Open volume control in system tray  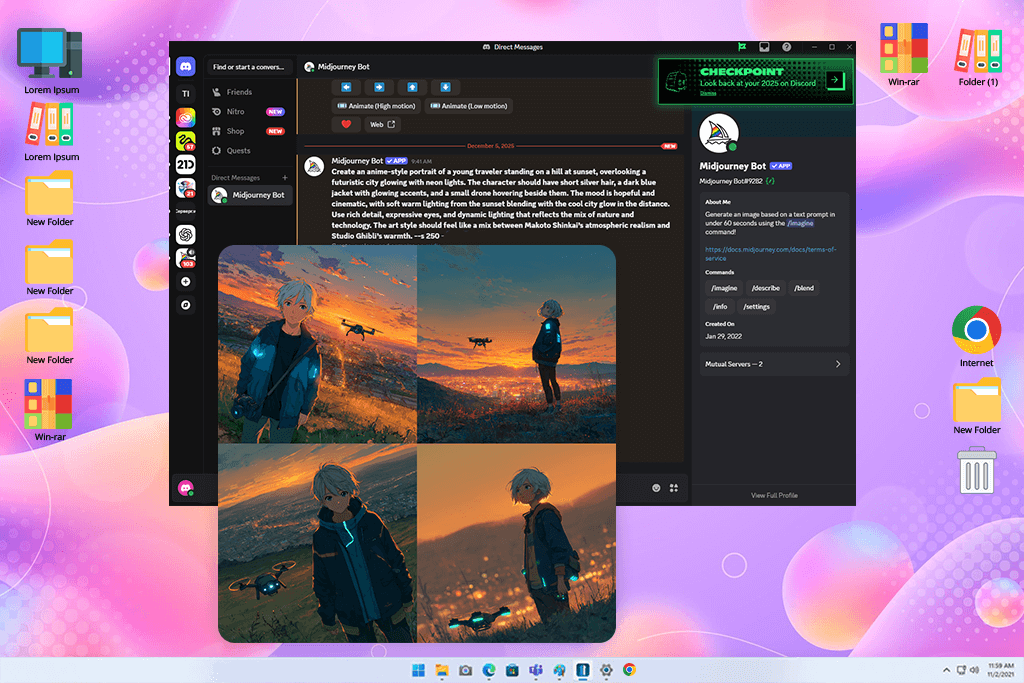(974, 670)
